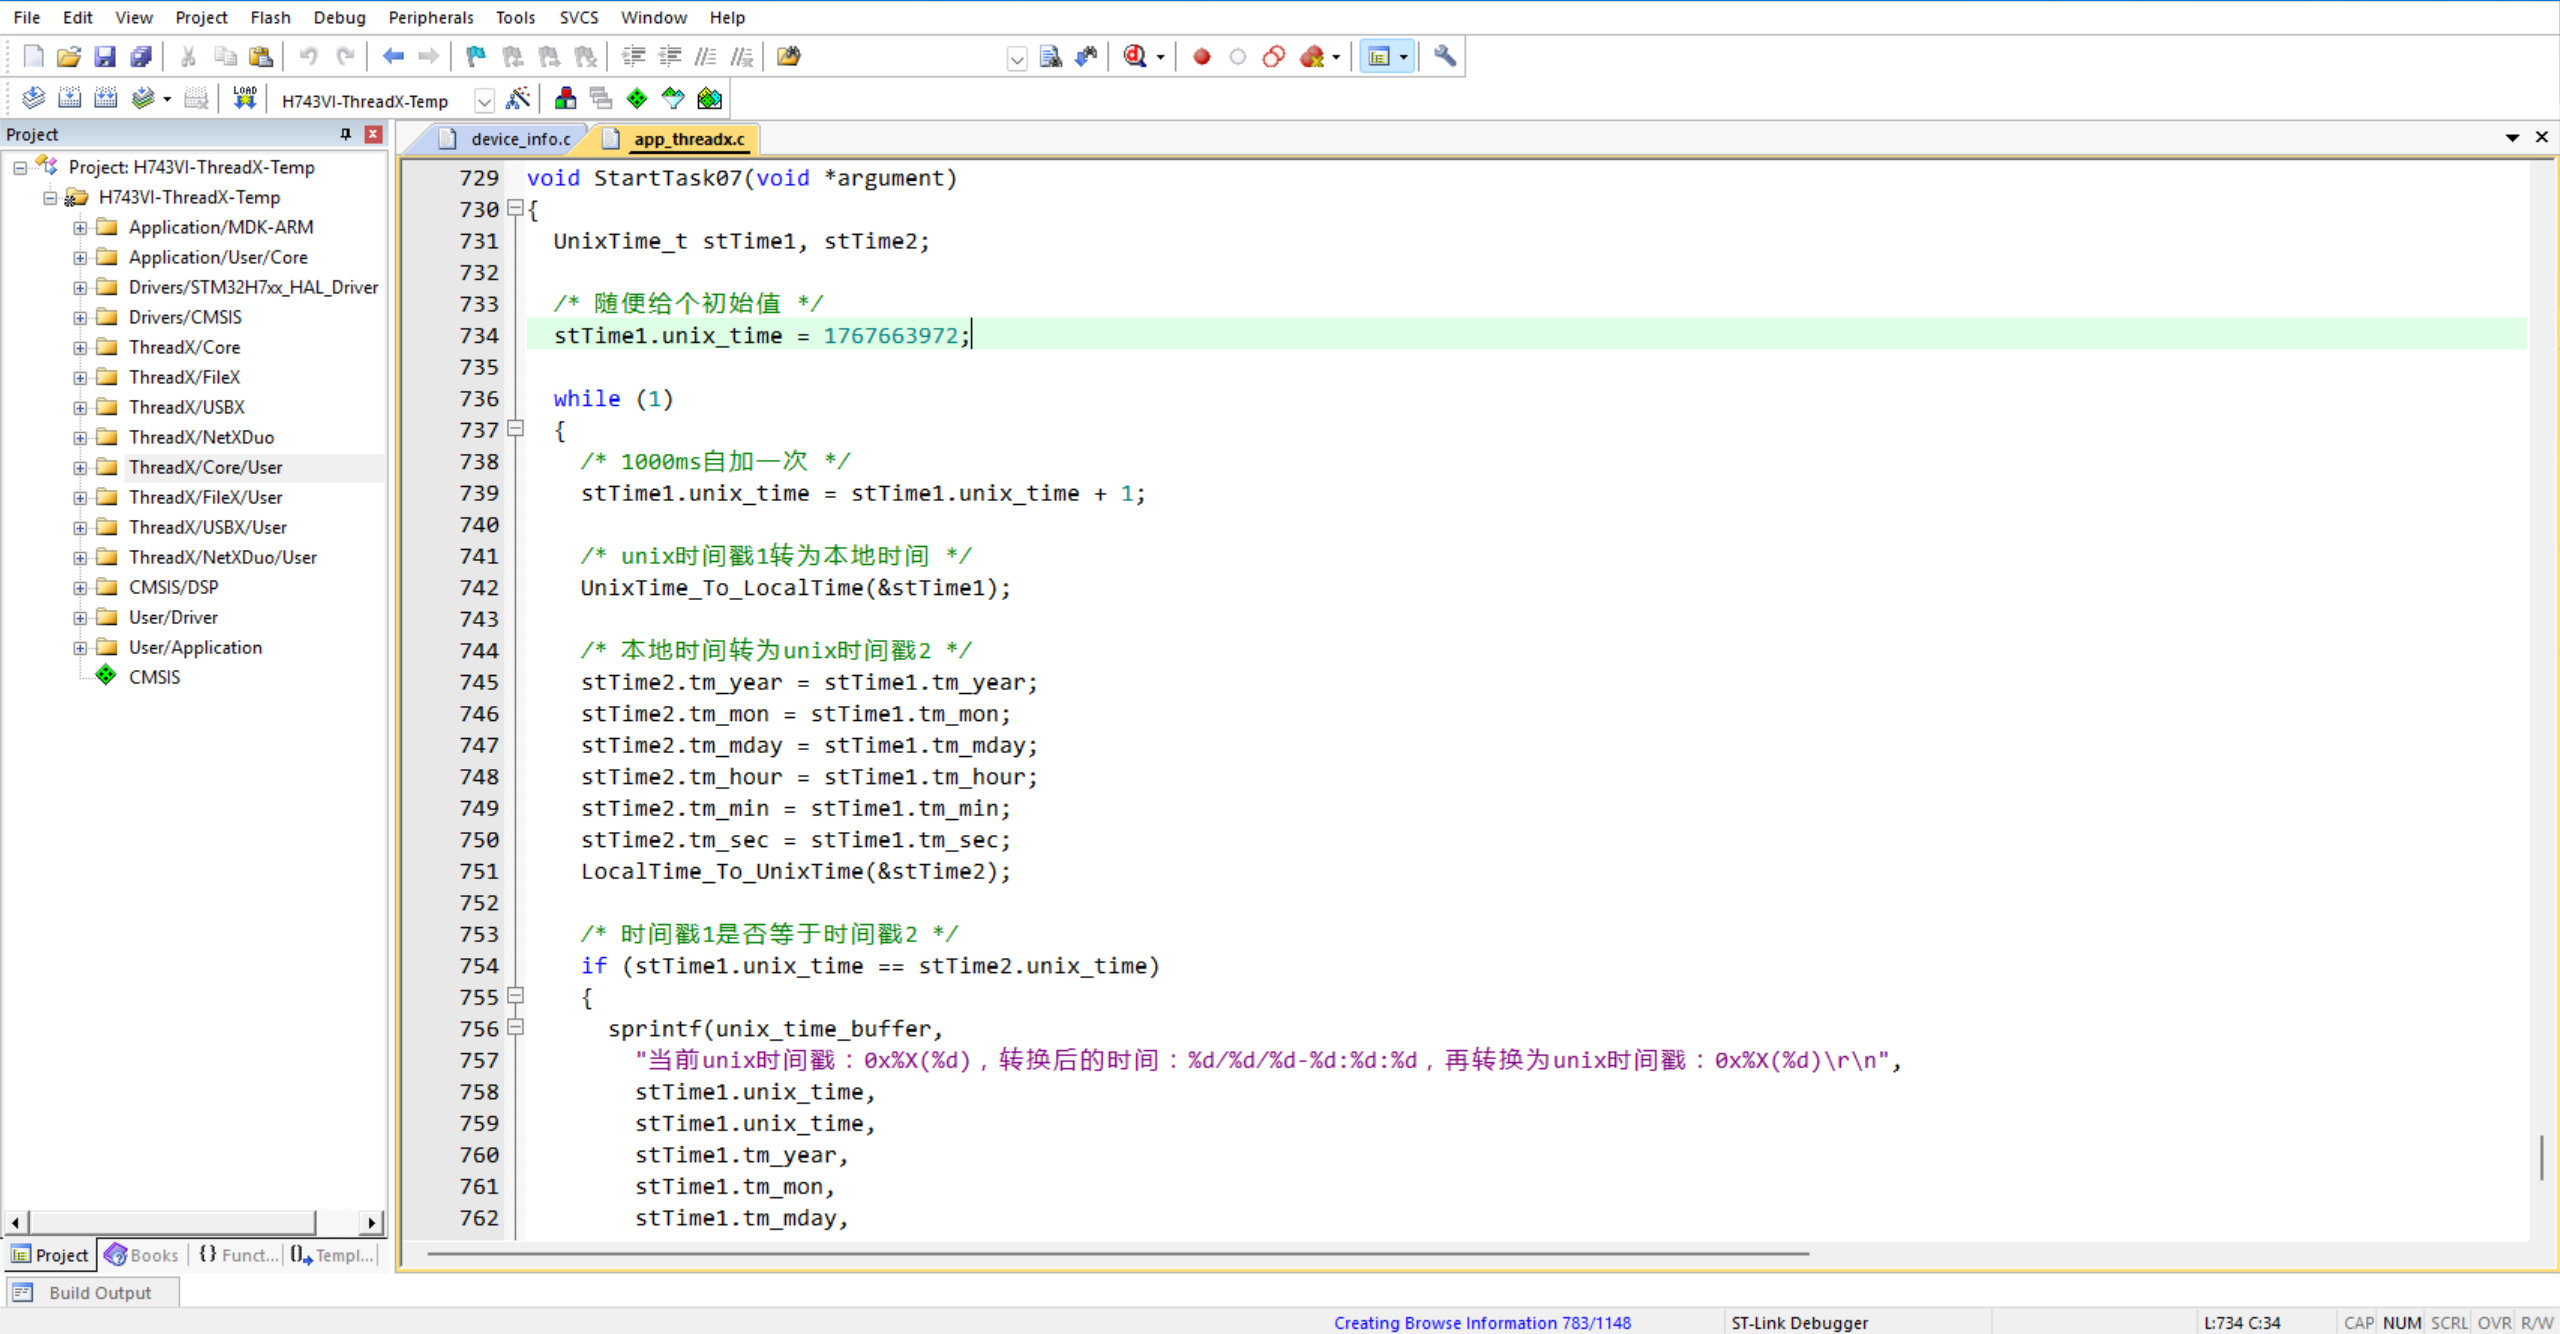This screenshot has height=1334, width=2560.
Task: Open File Extensions, Books and Environment icon
Action: (565, 99)
